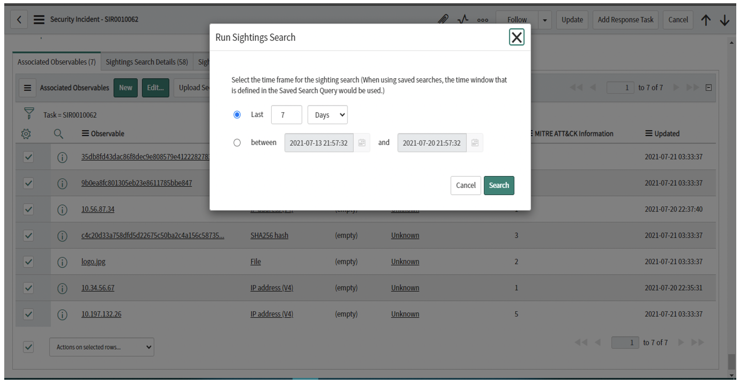This screenshot has width=738, height=383.
Task: Click the Update button in header
Action: (x=572, y=20)
